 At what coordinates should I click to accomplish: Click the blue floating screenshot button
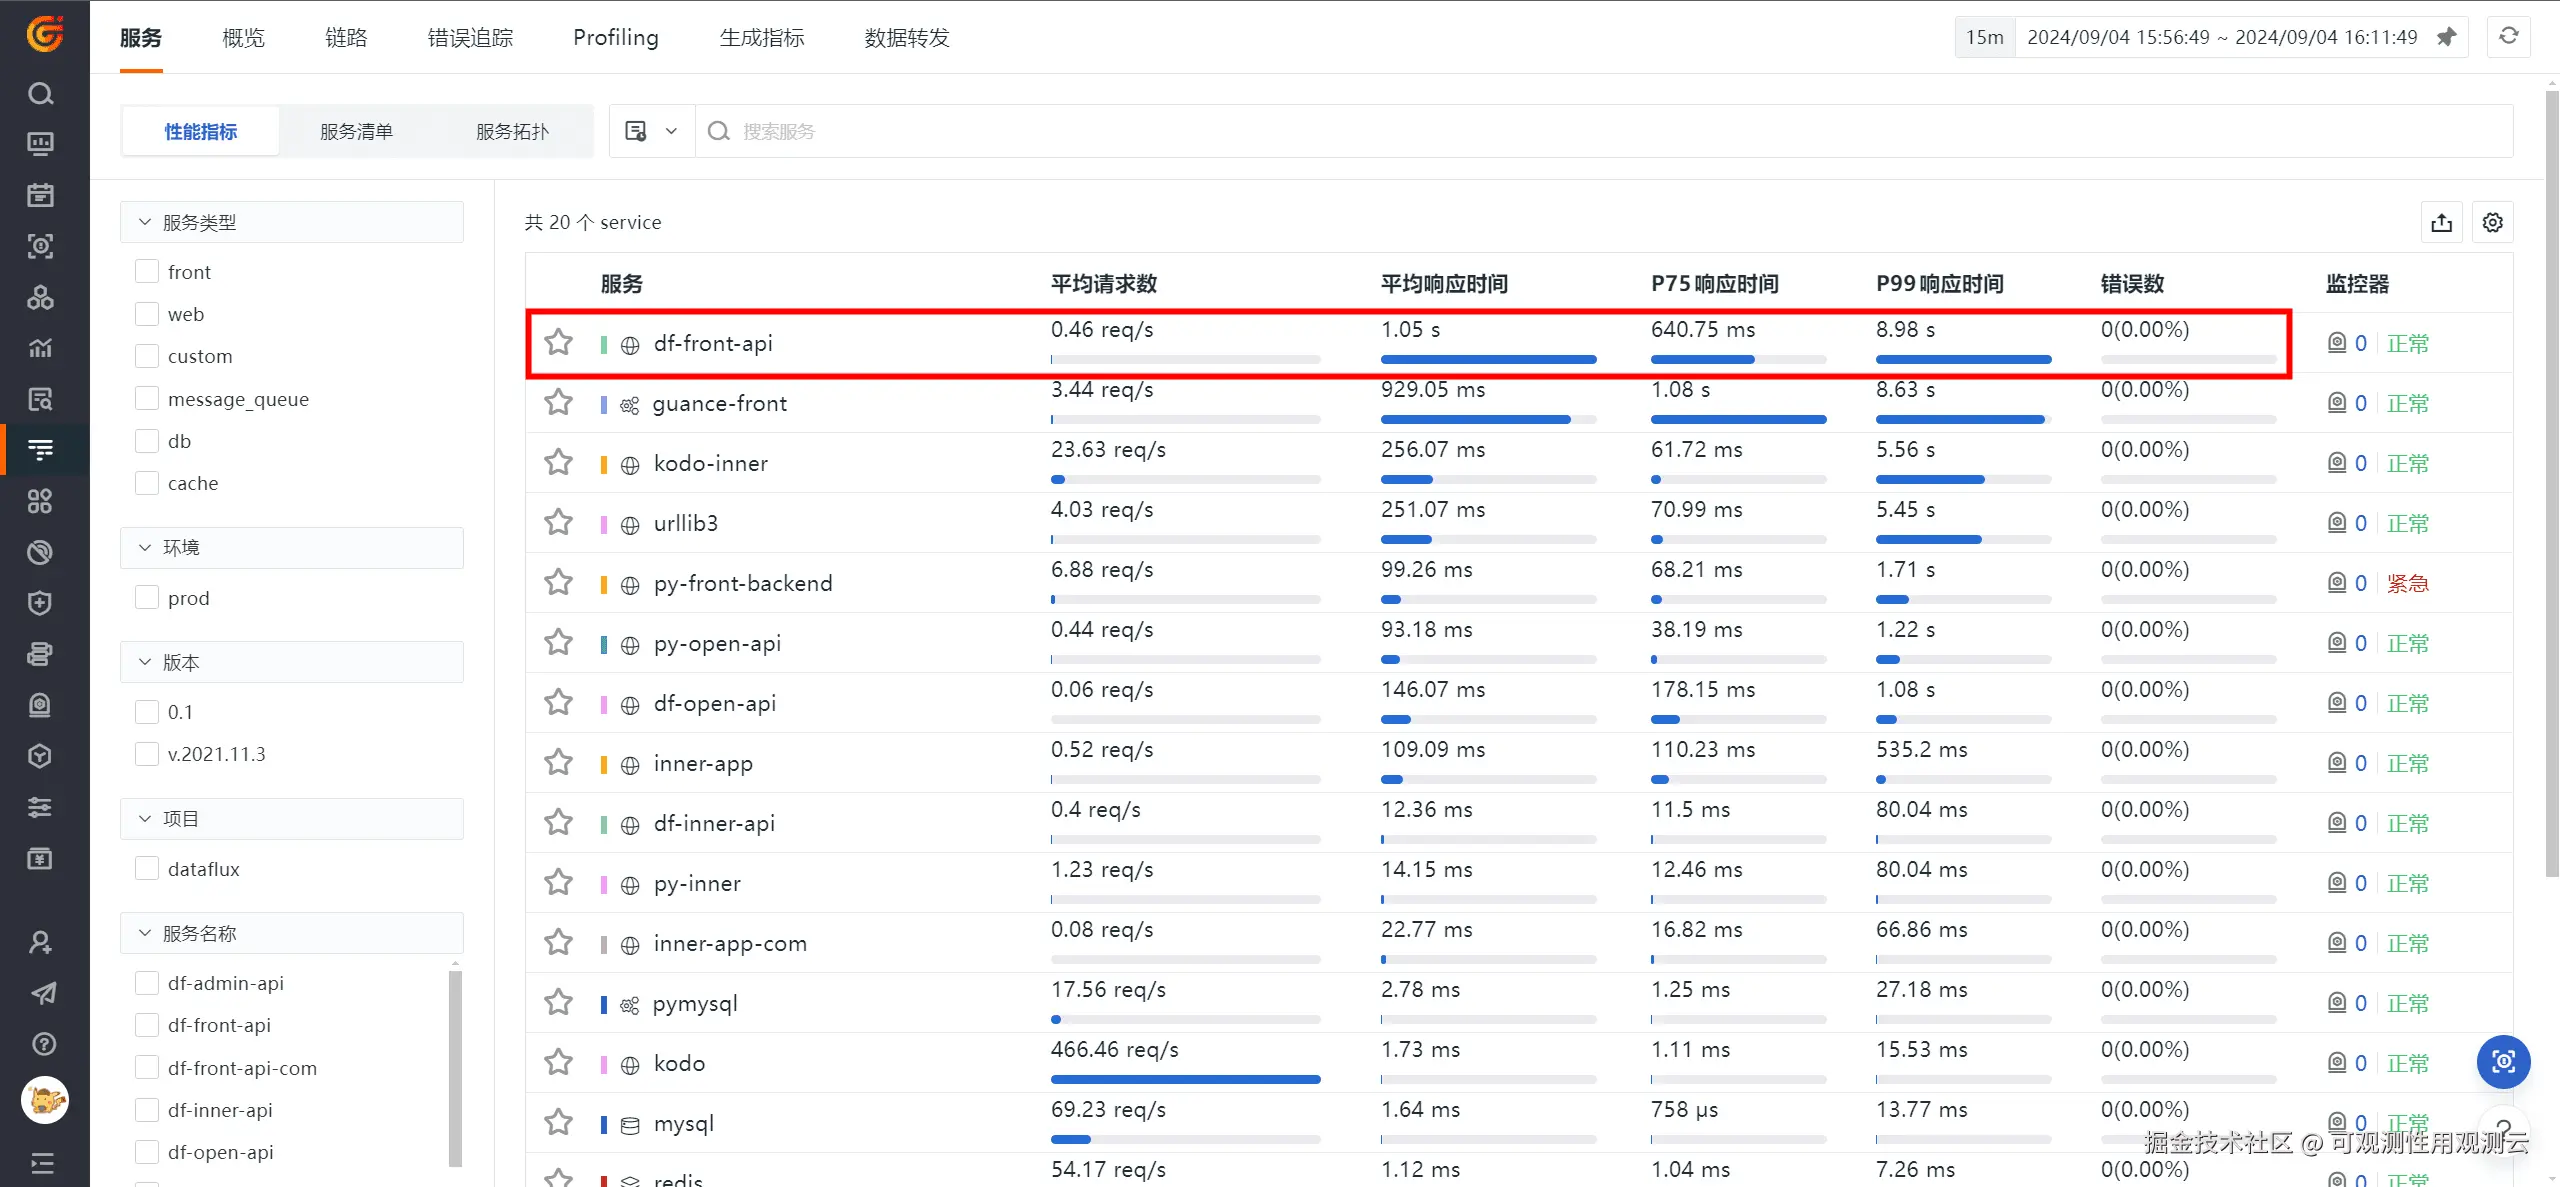tap(2503, 1061)
